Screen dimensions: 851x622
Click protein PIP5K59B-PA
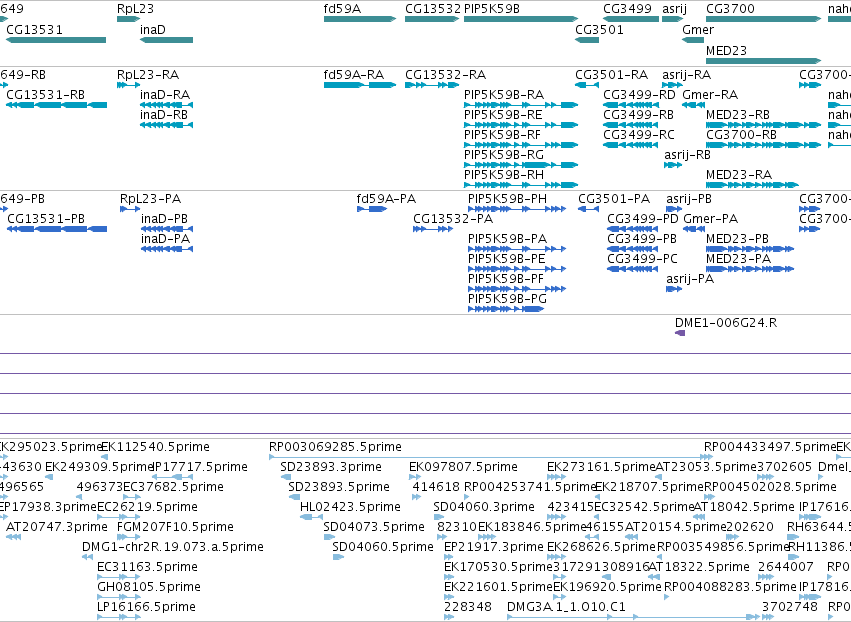[x=517, y=249]
